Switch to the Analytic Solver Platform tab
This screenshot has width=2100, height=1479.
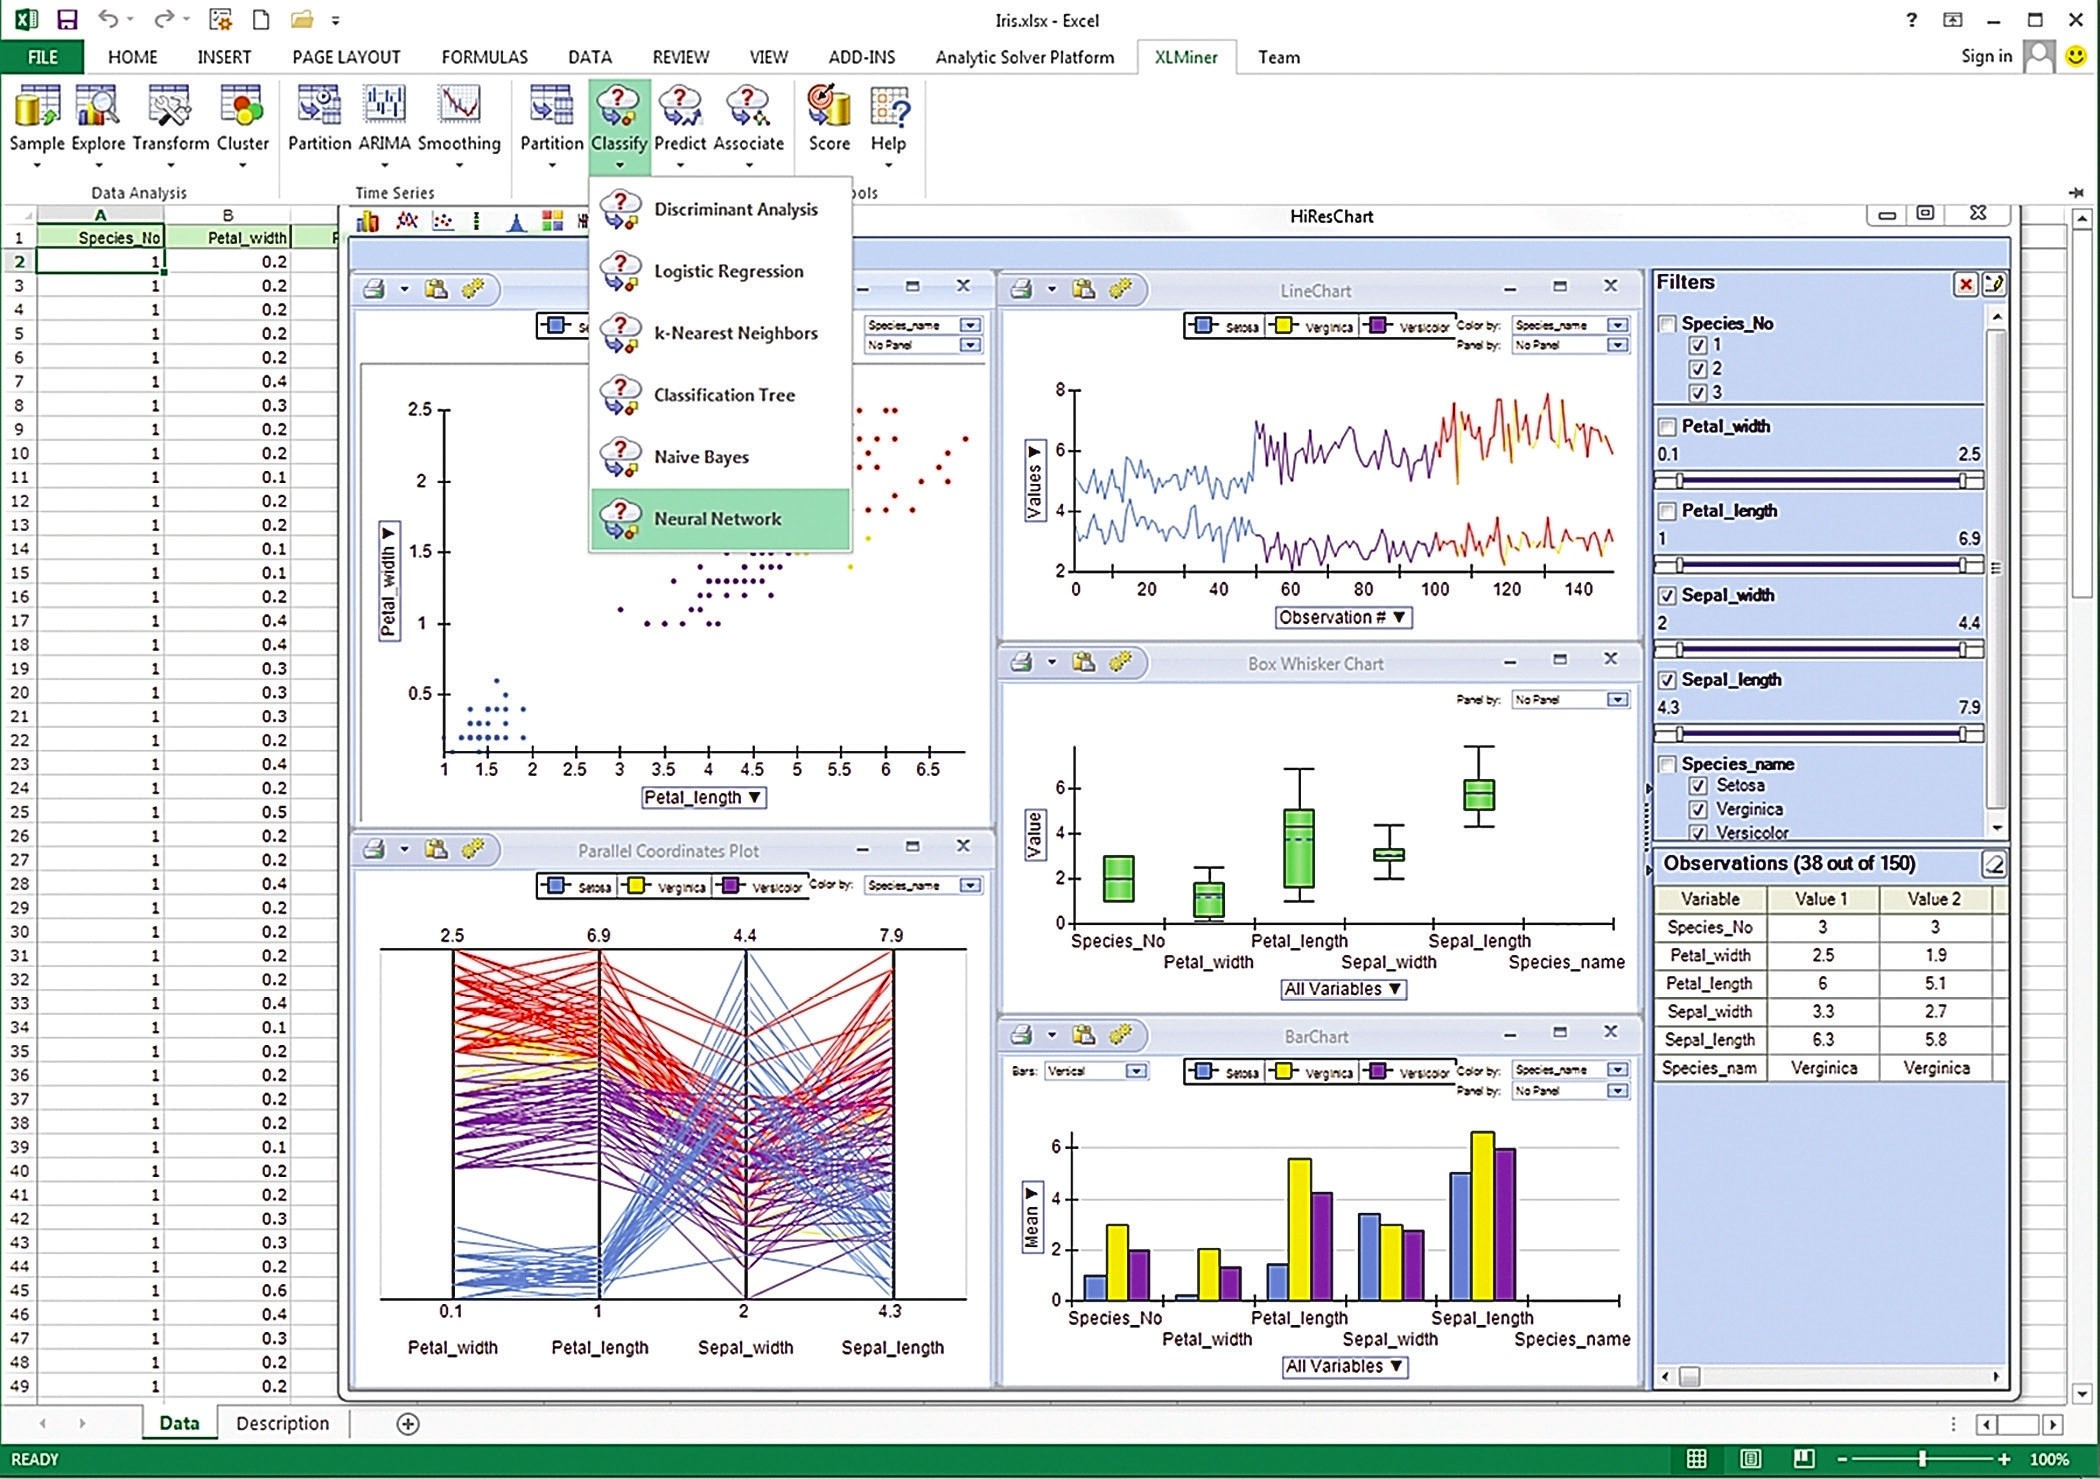pyautogui.click(x=1024, y=57)
